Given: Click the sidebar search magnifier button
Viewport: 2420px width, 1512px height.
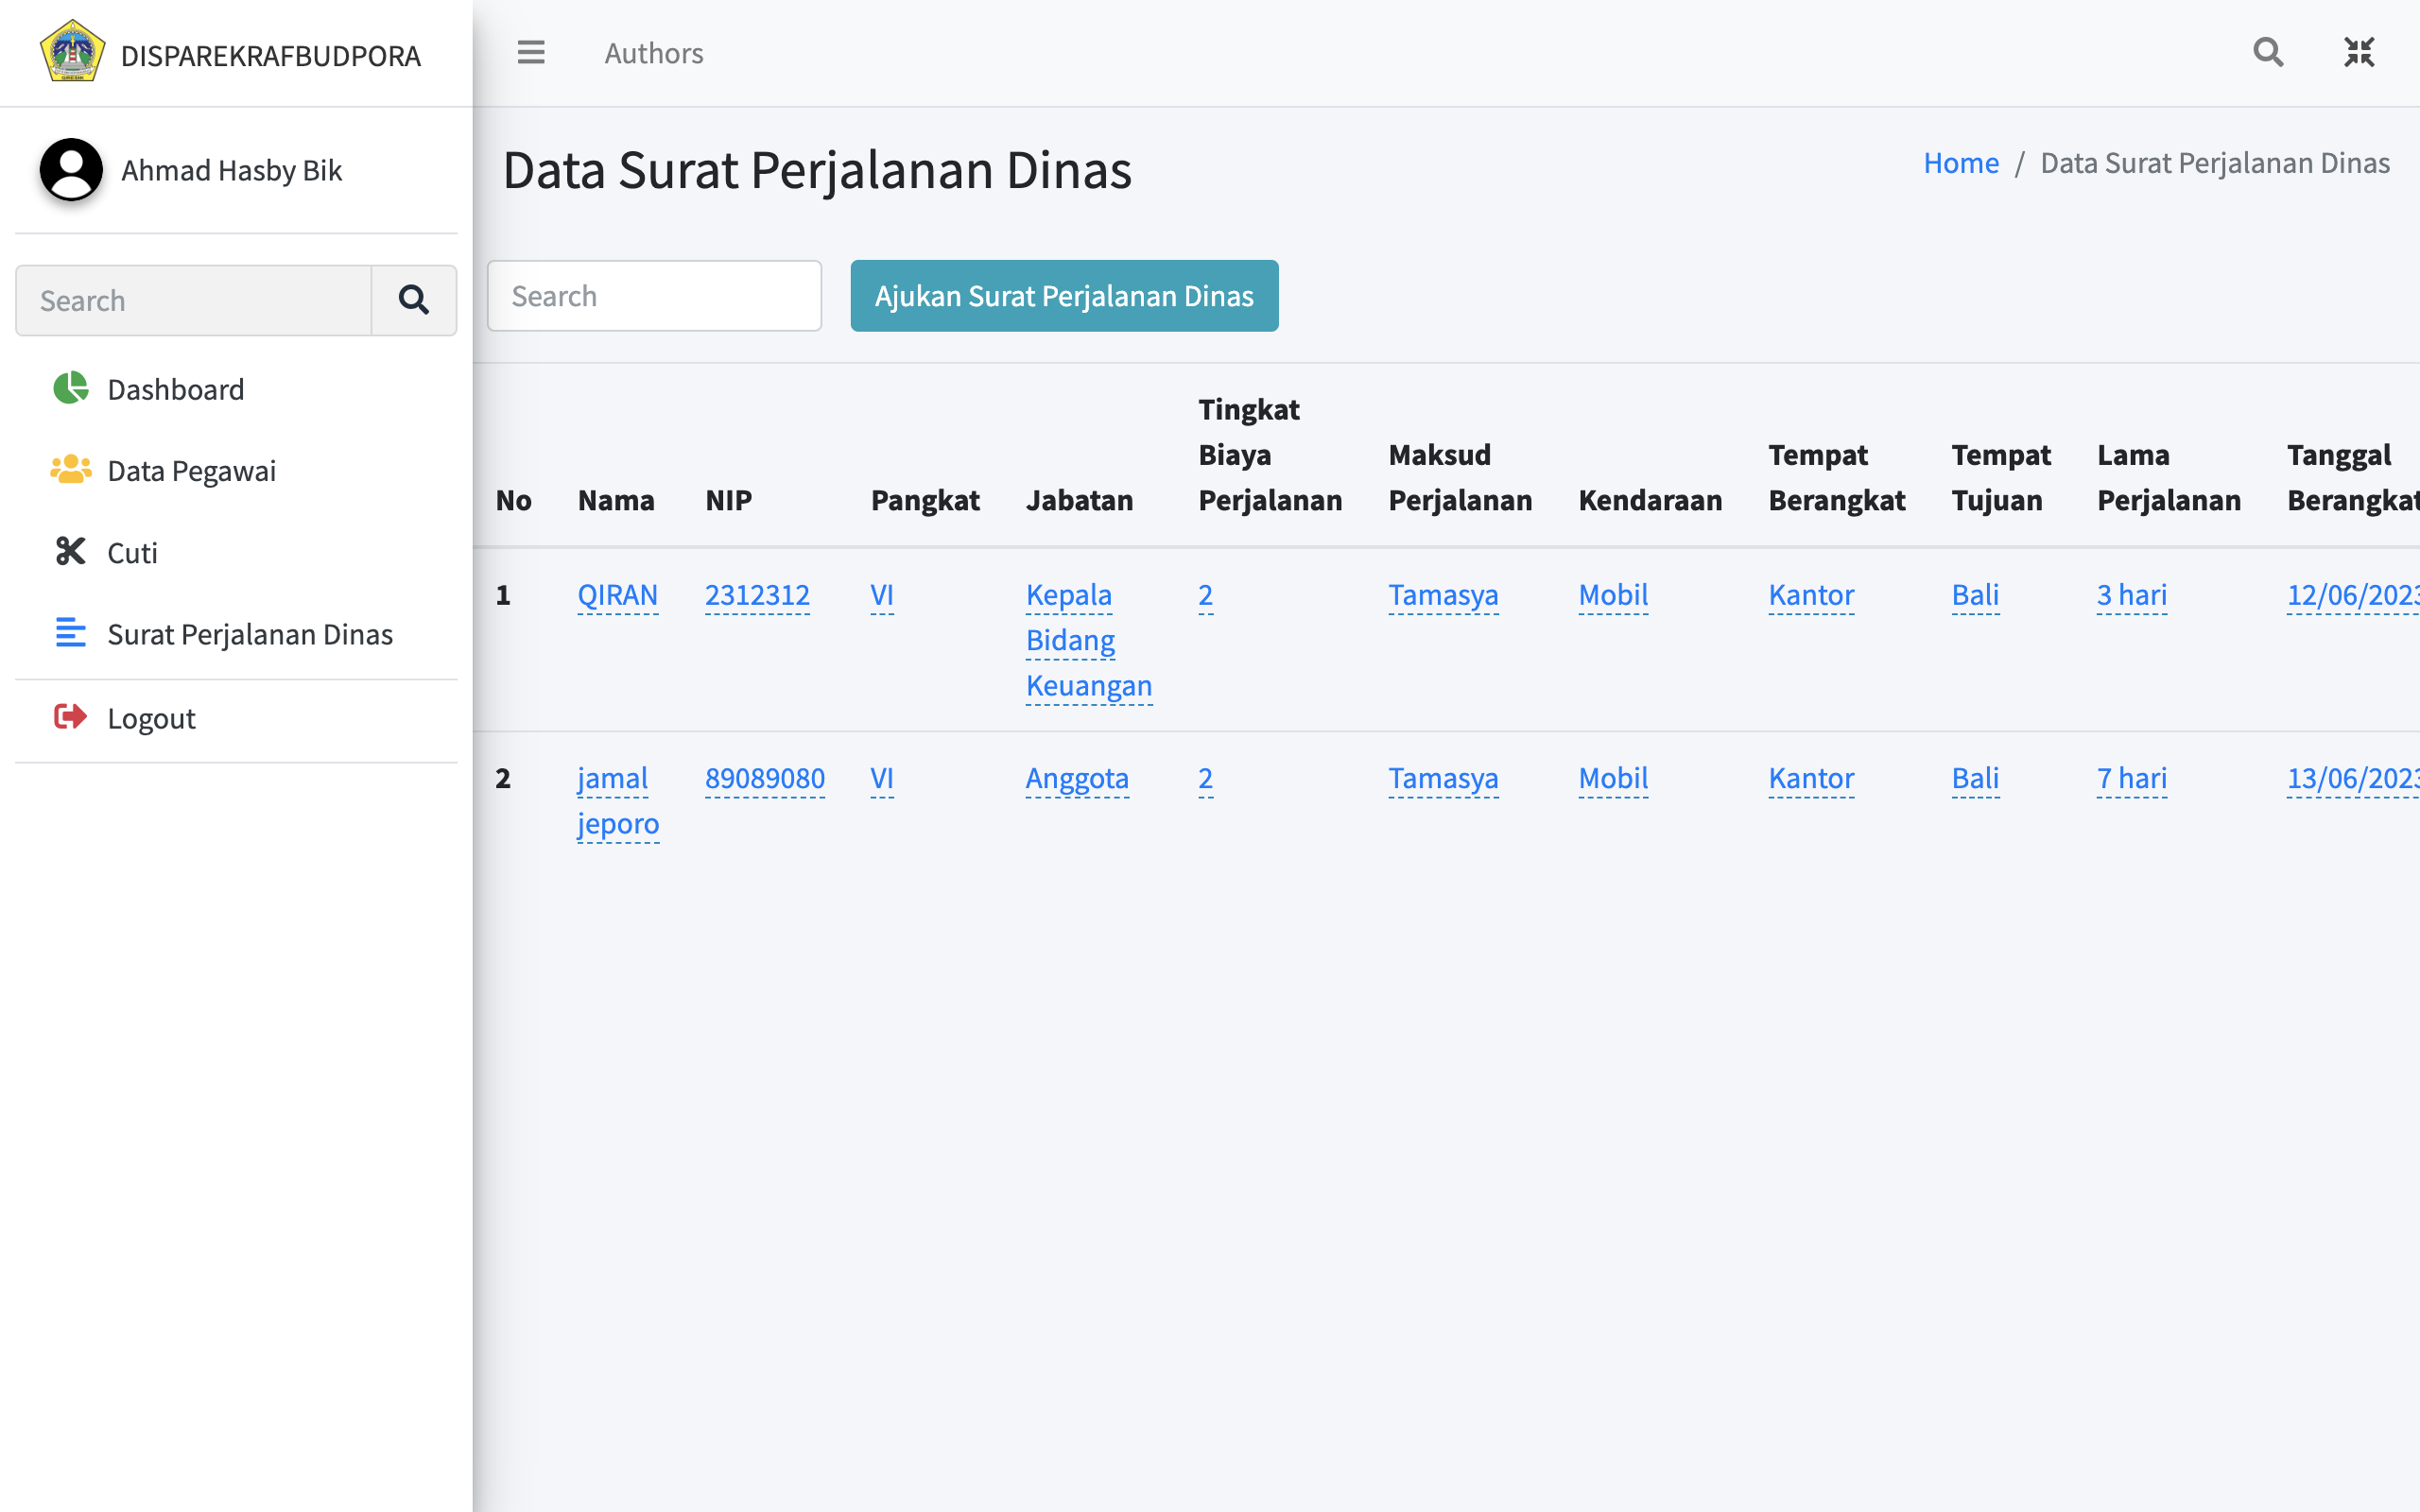Looking at the screenshot, I should 414,300.
